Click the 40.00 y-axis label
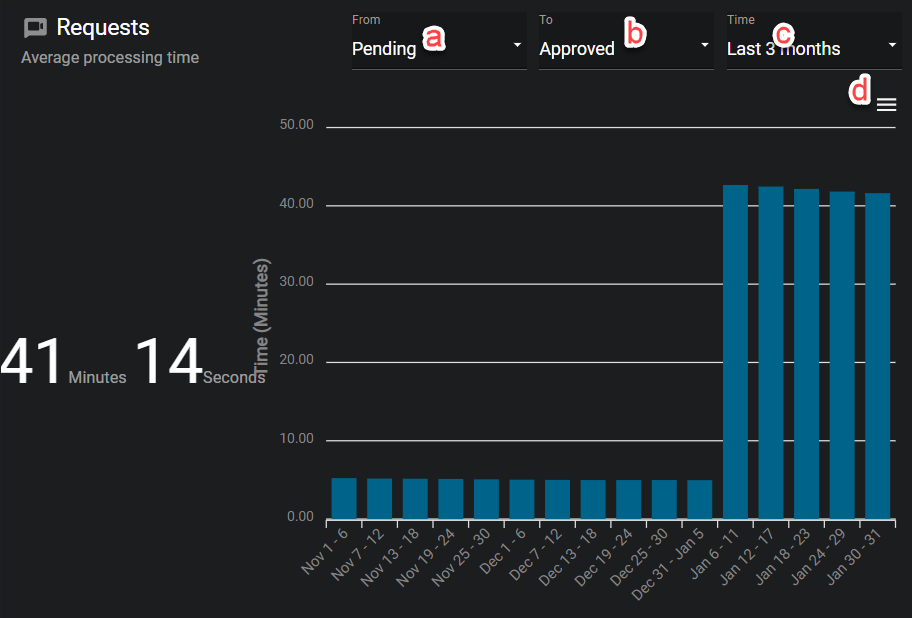Screen dimensions: 912x618 tap(297, 203)
